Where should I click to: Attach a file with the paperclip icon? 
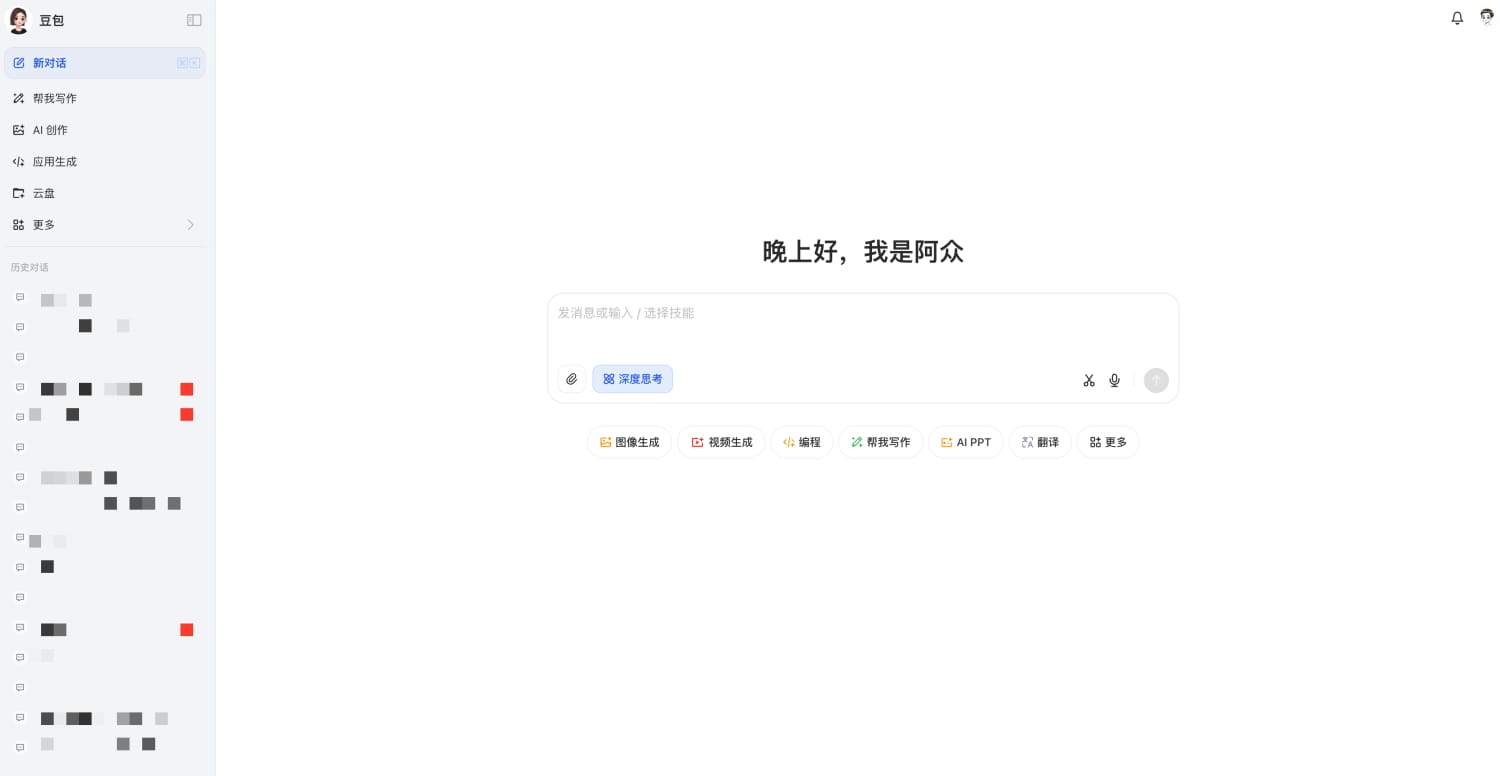point(572,379)
